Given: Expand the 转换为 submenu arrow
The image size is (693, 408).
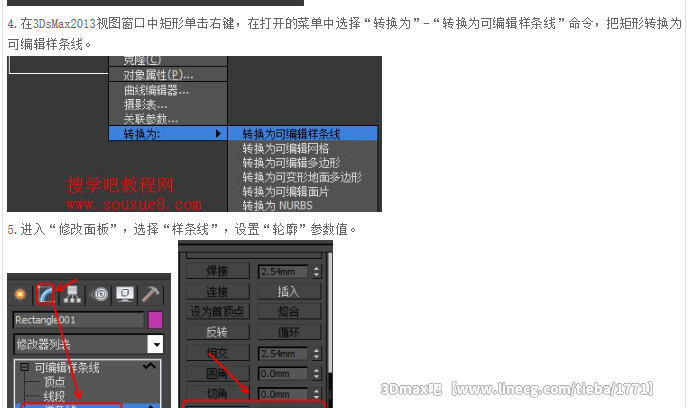Looking at the screenshot, I should (x=218, y=134).
